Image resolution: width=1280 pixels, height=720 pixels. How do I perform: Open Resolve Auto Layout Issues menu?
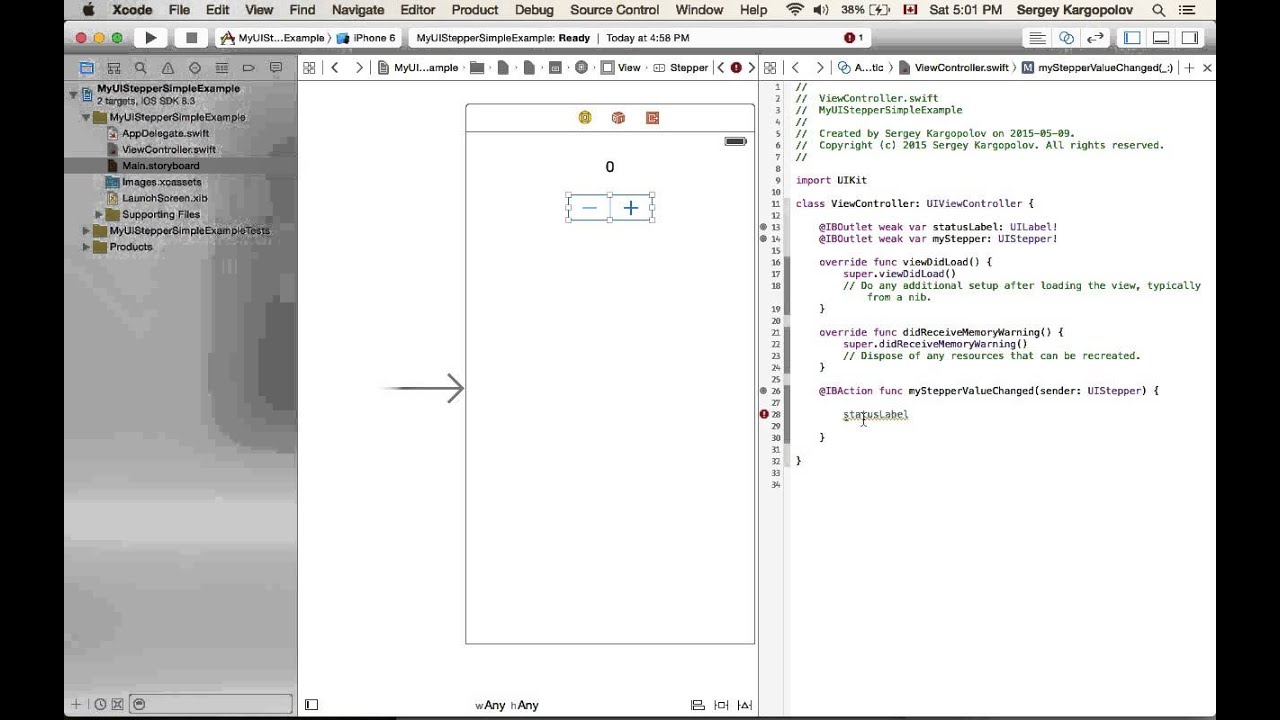[x=745, y=705]
